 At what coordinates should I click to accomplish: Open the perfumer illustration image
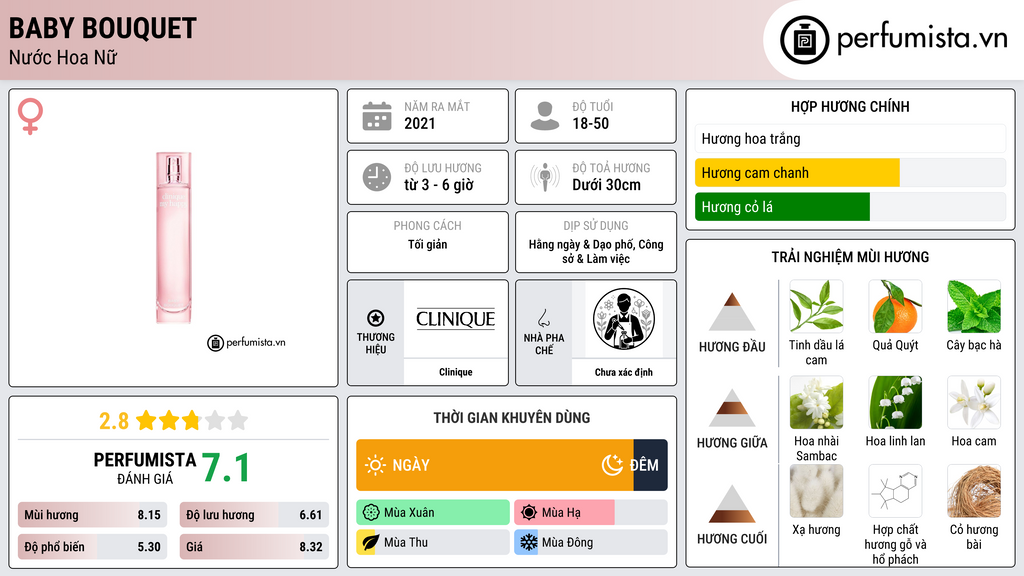coord(624,319)
